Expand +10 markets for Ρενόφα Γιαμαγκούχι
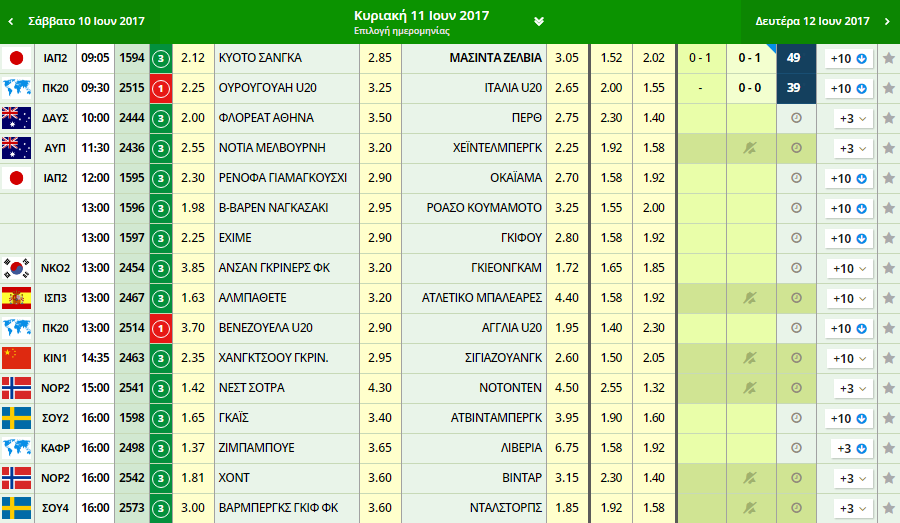Viewport: 900px width, 523px height. pos(849,178)
